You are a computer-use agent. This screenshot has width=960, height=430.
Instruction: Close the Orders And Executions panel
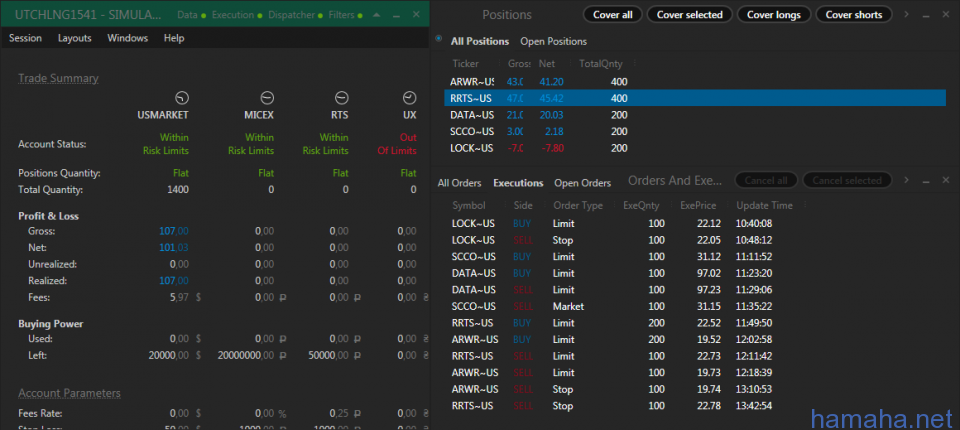(946, 180)
